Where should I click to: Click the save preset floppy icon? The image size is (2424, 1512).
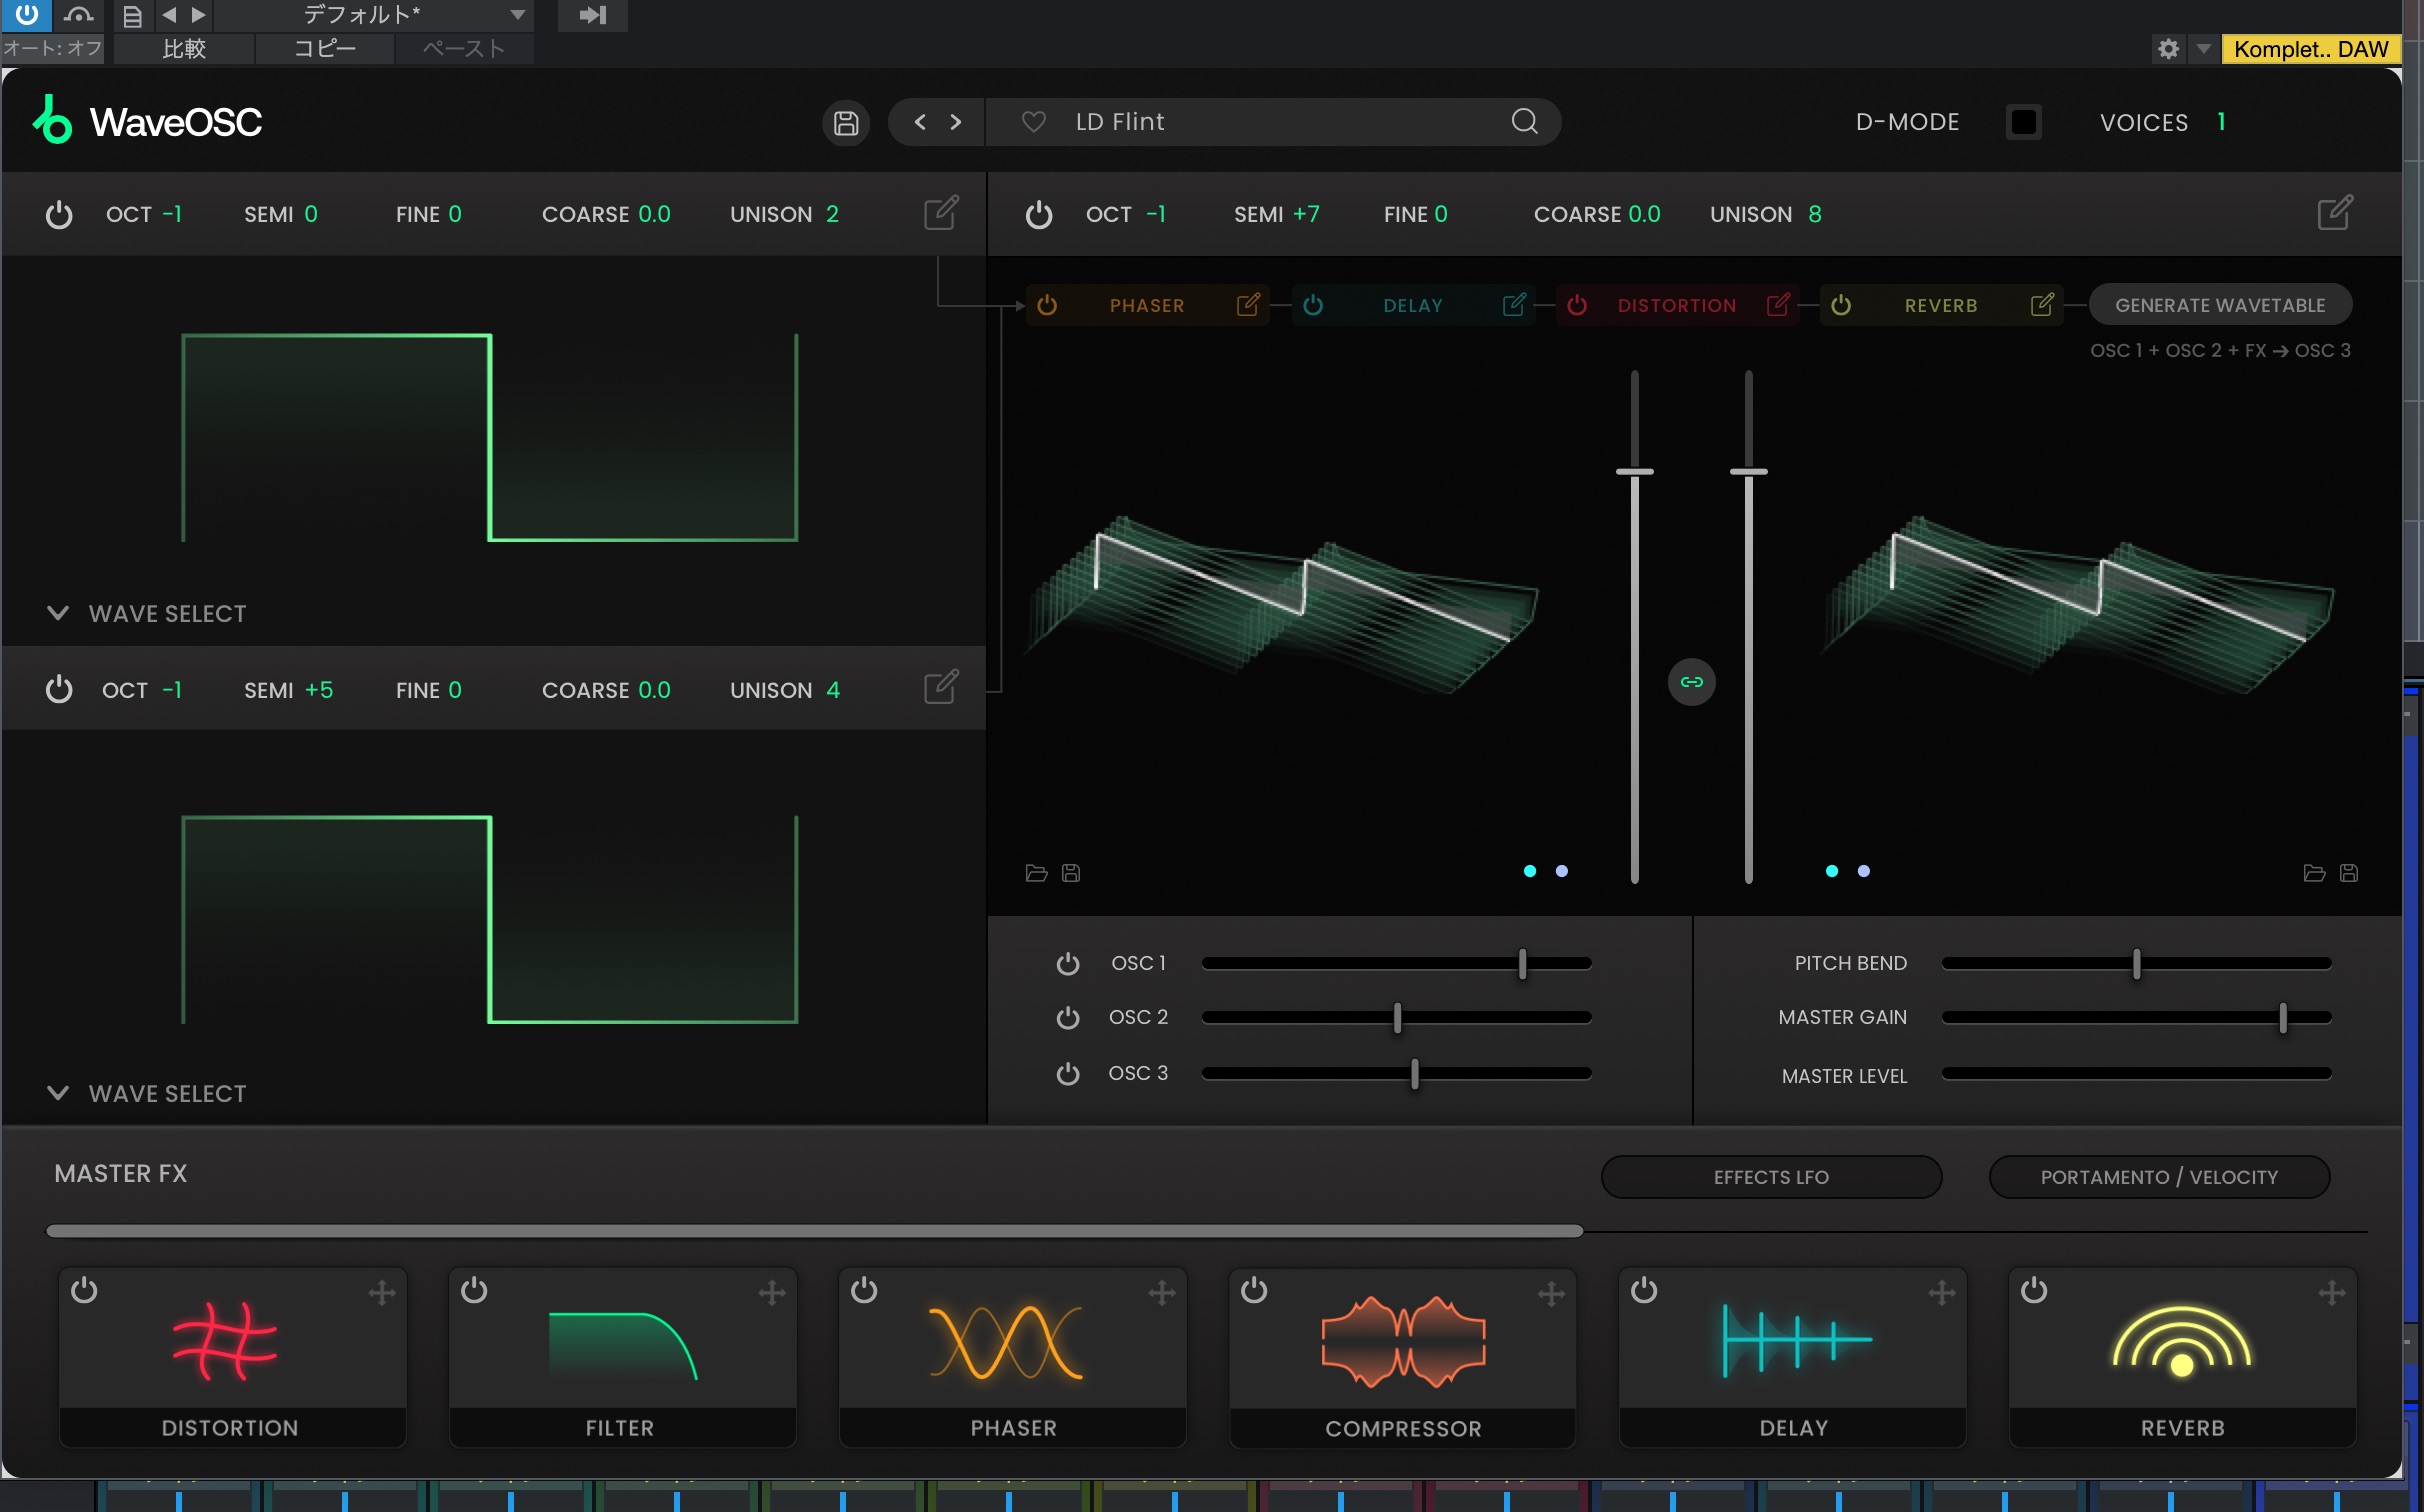[x=846, y=123]
